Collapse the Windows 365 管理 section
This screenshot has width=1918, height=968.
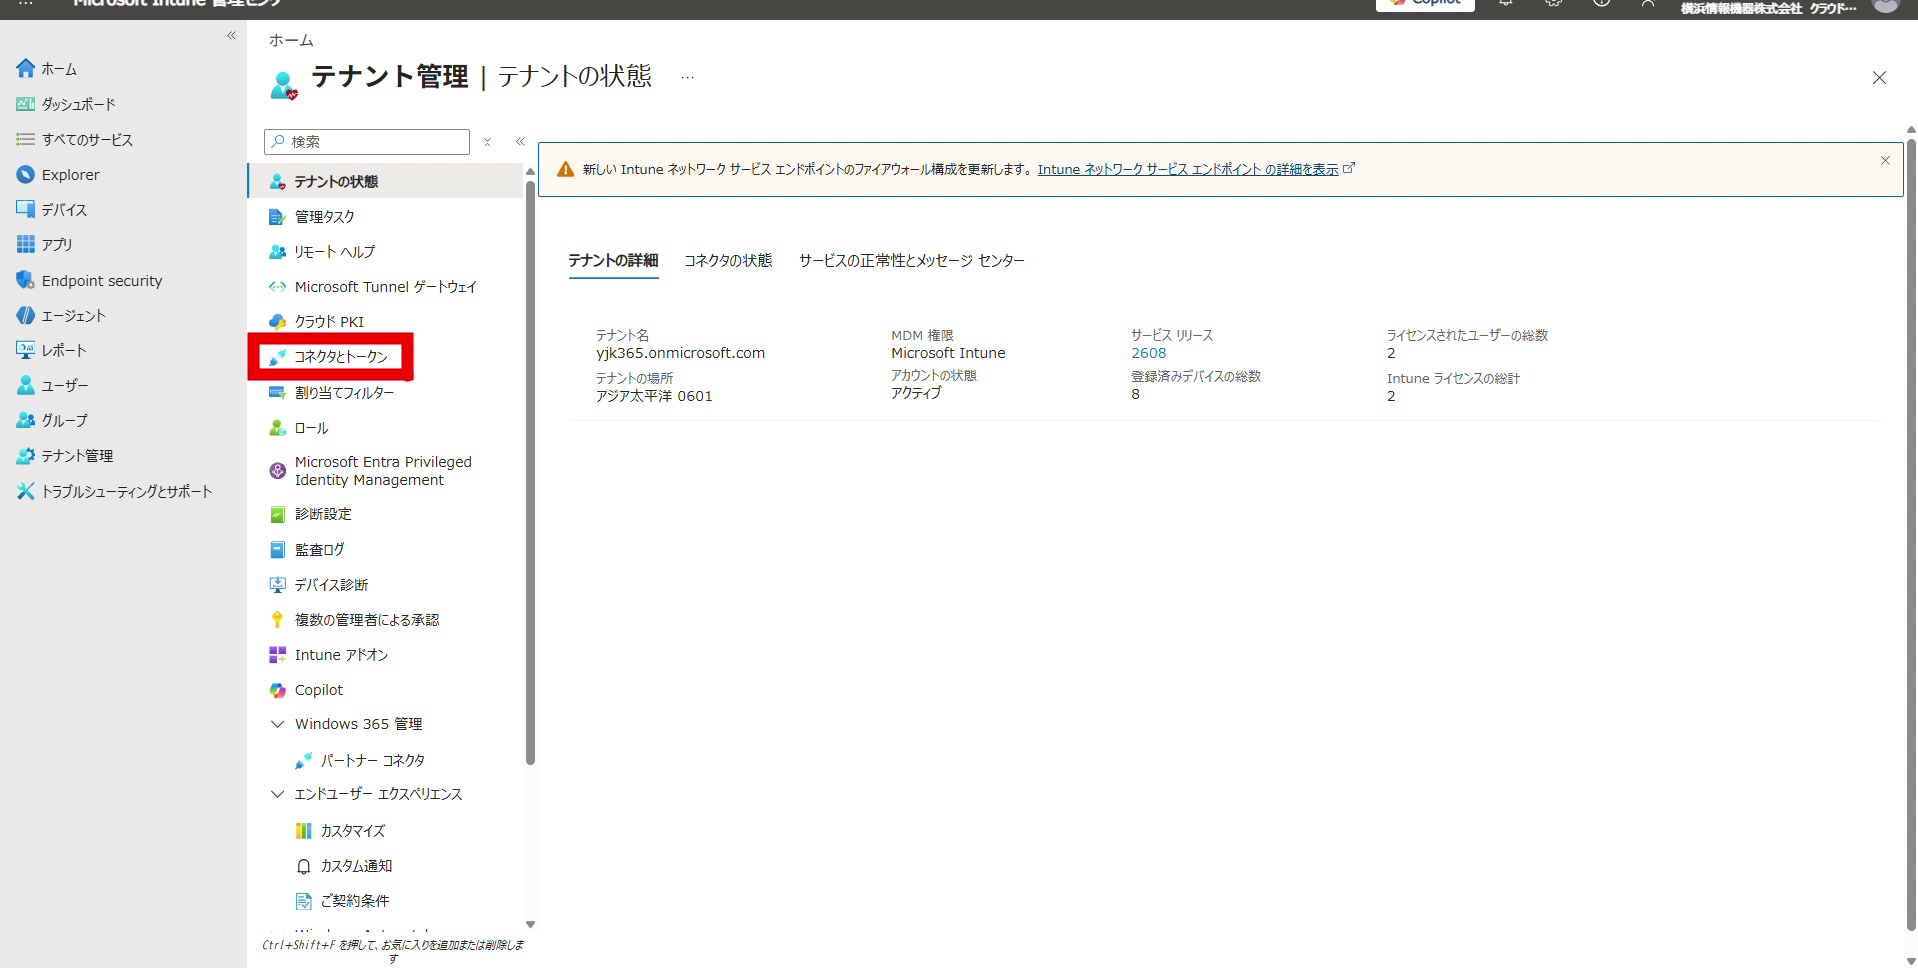[x=278, y=724]
